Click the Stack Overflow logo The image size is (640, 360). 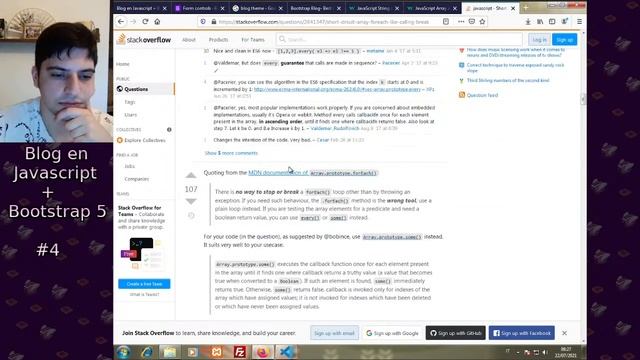(x=144, y=40)
